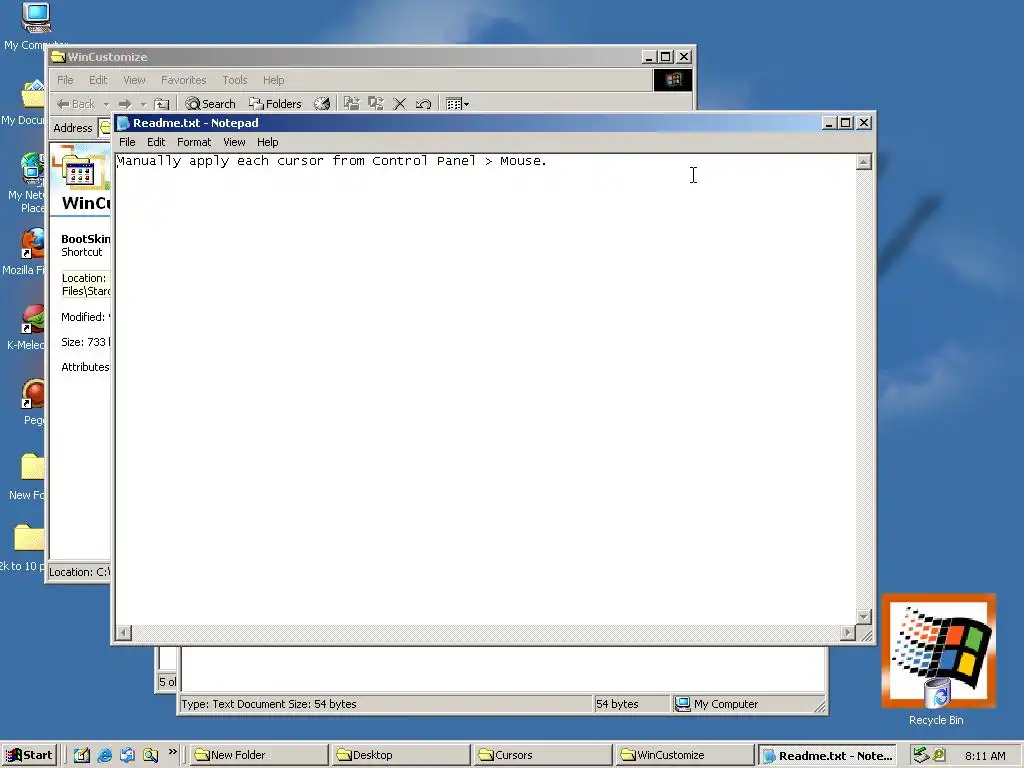
Task: Click the History toolbar icon
Action: [x=322, y=104]
